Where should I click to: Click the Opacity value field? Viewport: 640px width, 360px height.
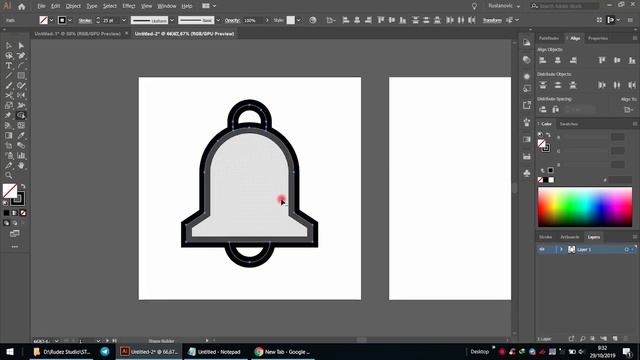tap(253, 20)
